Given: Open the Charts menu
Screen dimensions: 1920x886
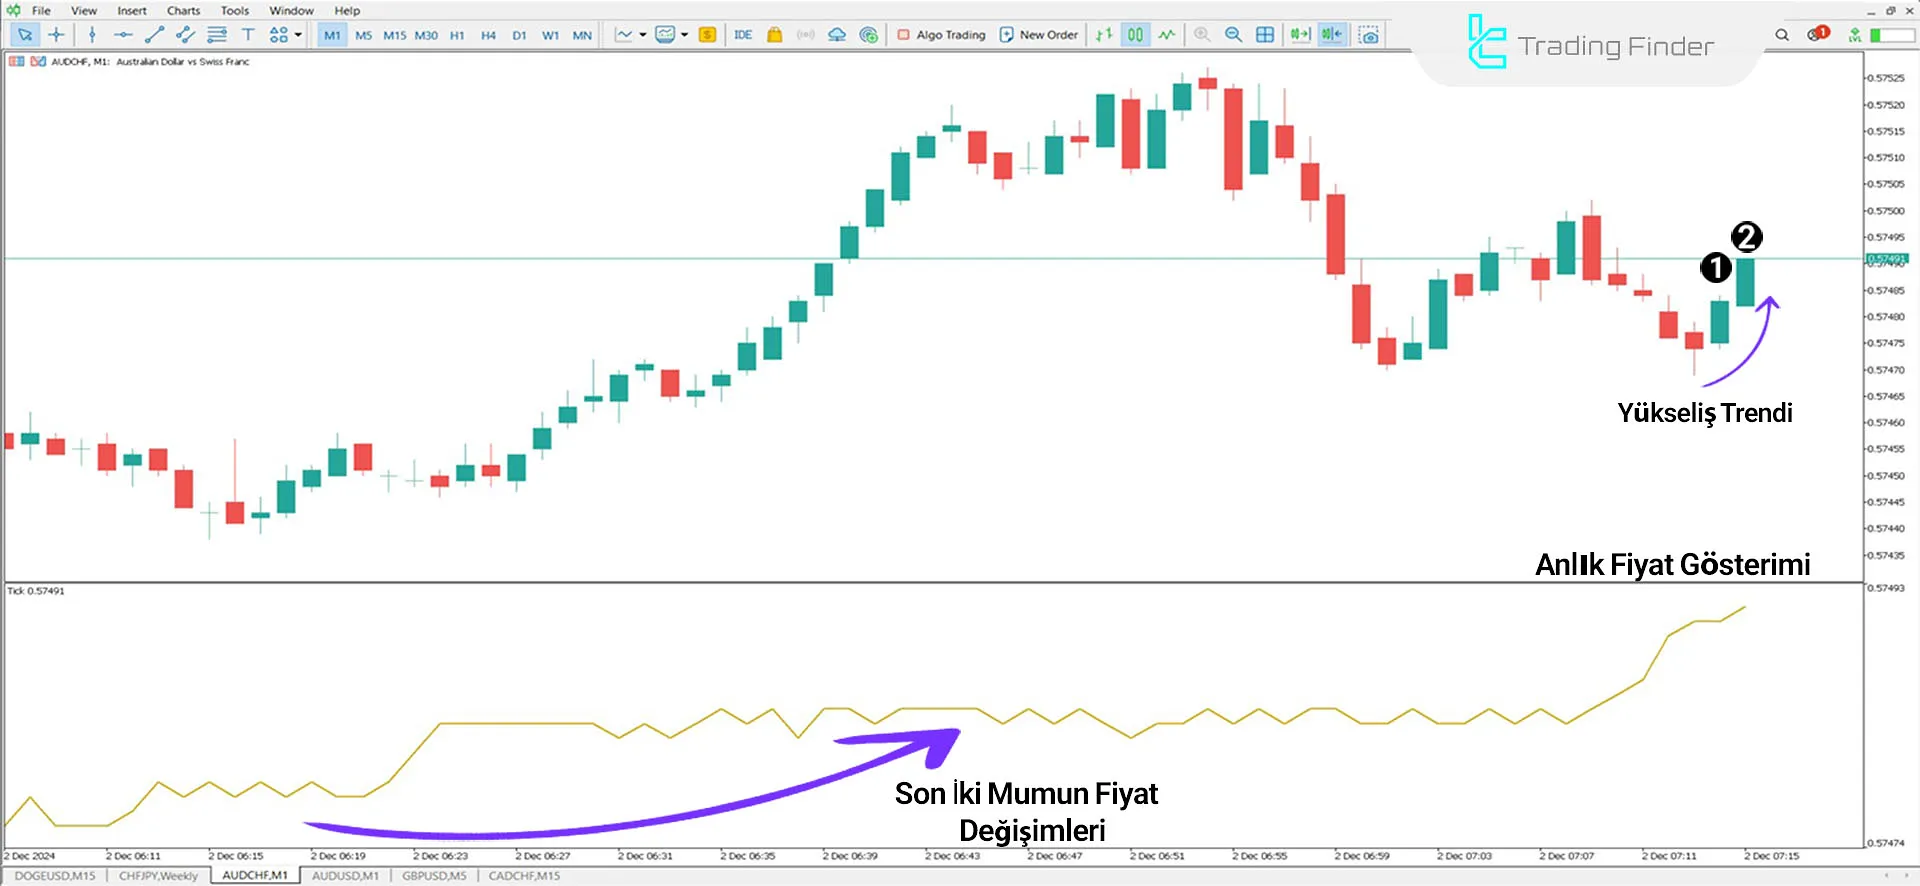Looking at the screenshot, I should tap(183, 11).
